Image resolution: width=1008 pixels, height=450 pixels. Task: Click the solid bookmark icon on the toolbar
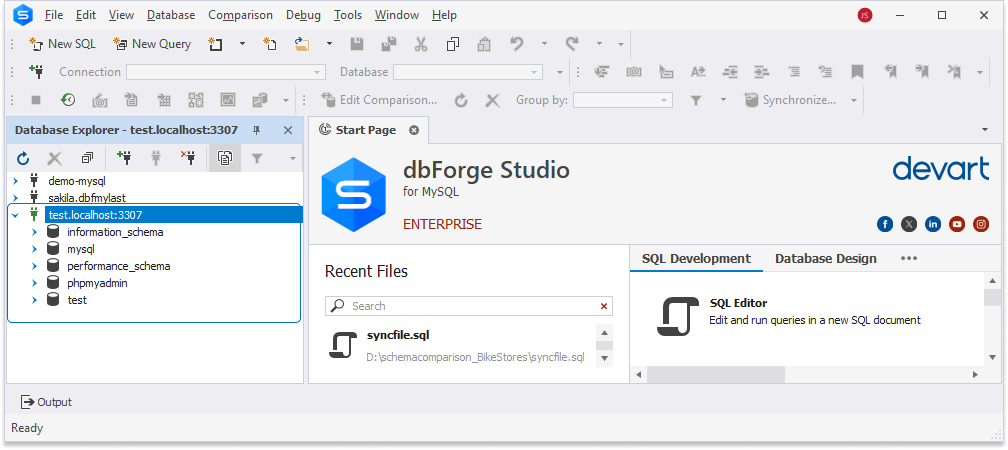[857, 72]
